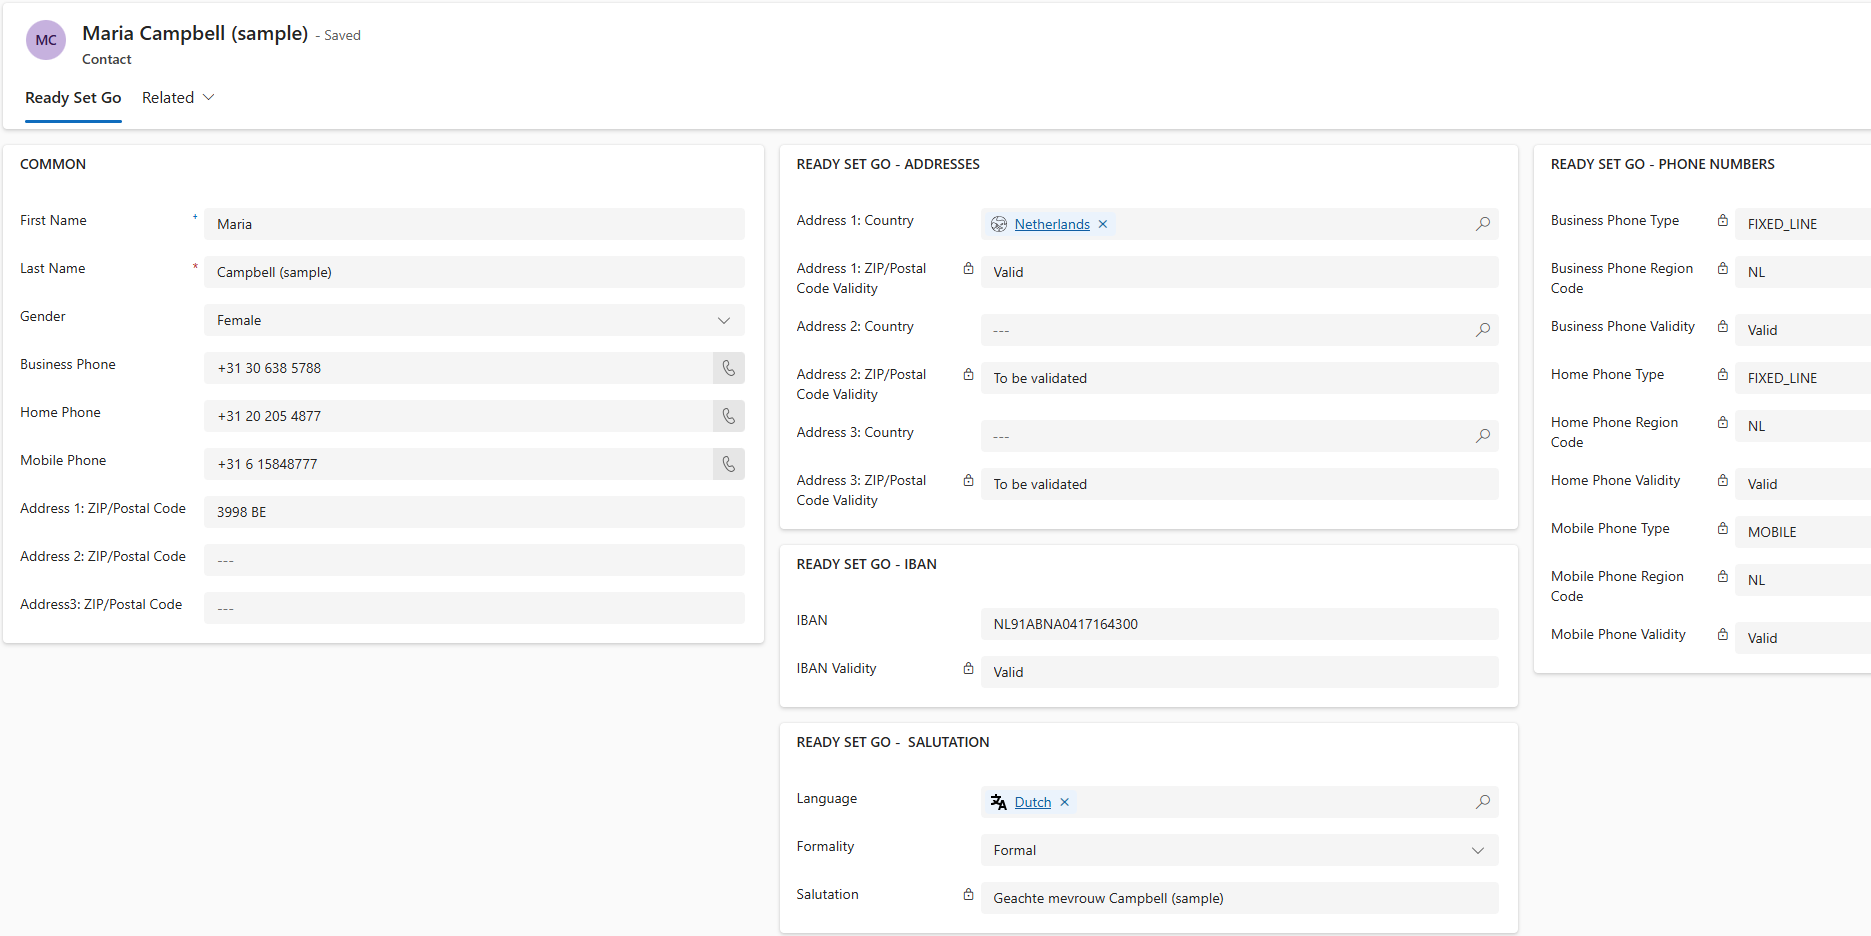Remove Netherlands using its X icon
This screenshot has height=936, width=1871.
coord(1102,223)
